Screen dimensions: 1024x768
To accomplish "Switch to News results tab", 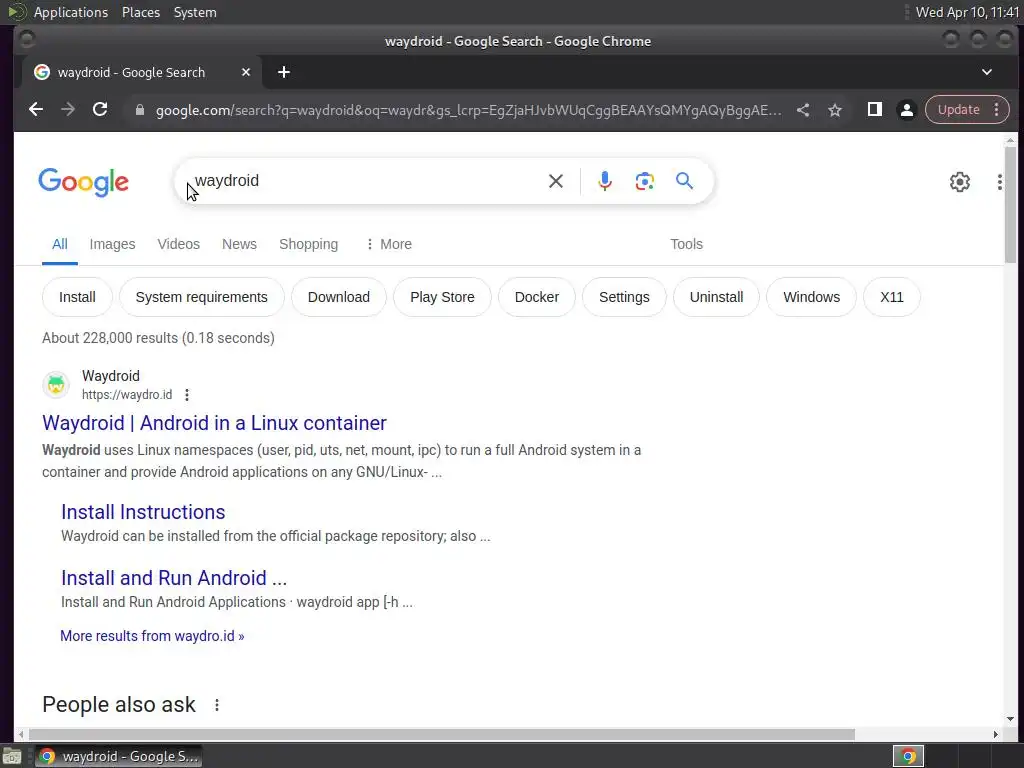I will (239, 244).
